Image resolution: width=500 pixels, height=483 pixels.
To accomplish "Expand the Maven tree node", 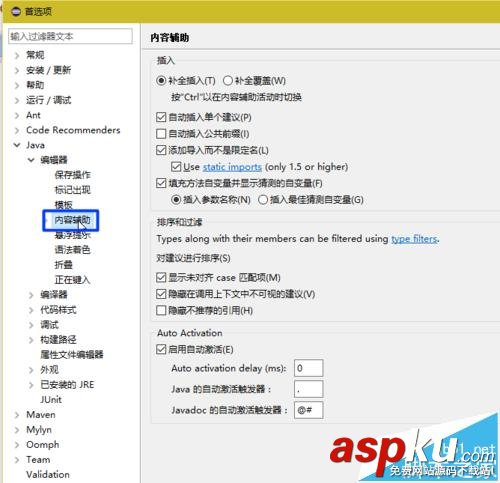I will [x=17, y=415].
